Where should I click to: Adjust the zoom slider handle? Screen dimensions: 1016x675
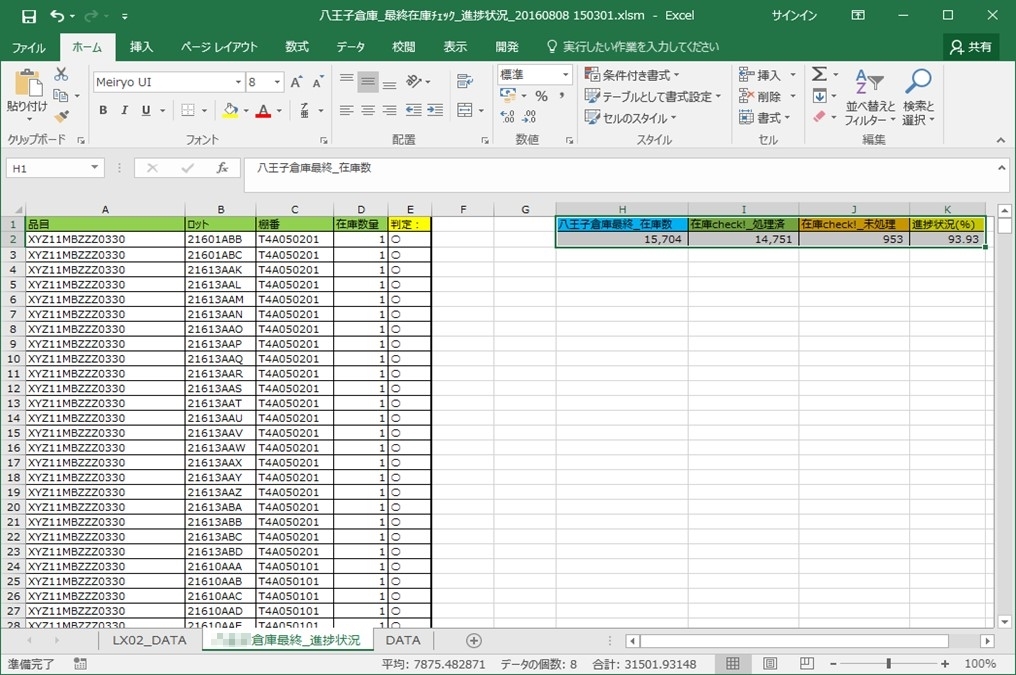tap(888, 663)
